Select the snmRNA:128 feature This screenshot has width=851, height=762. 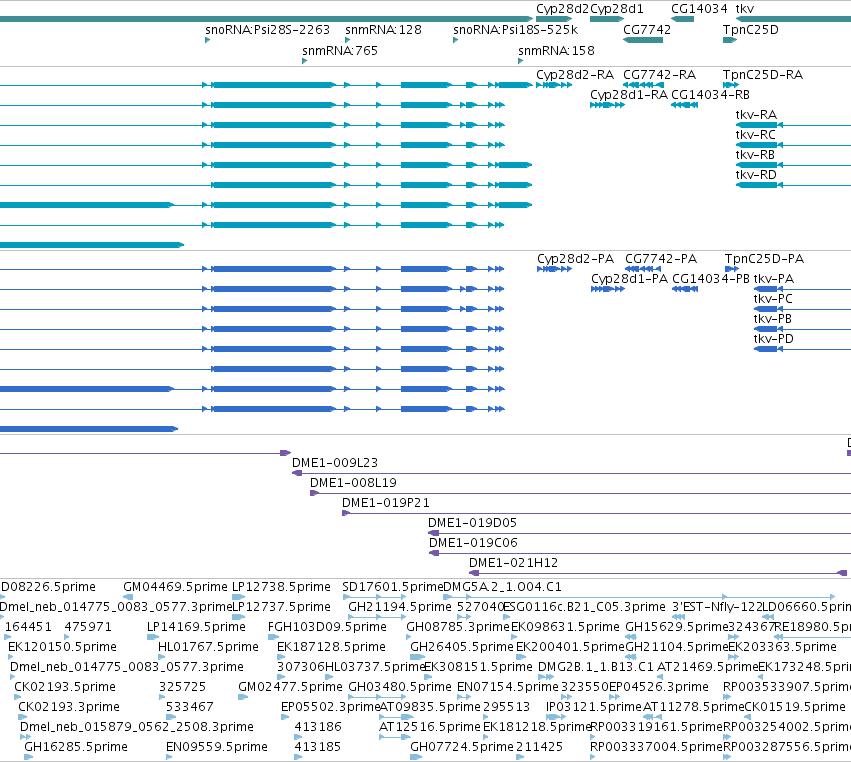(347, 40)
